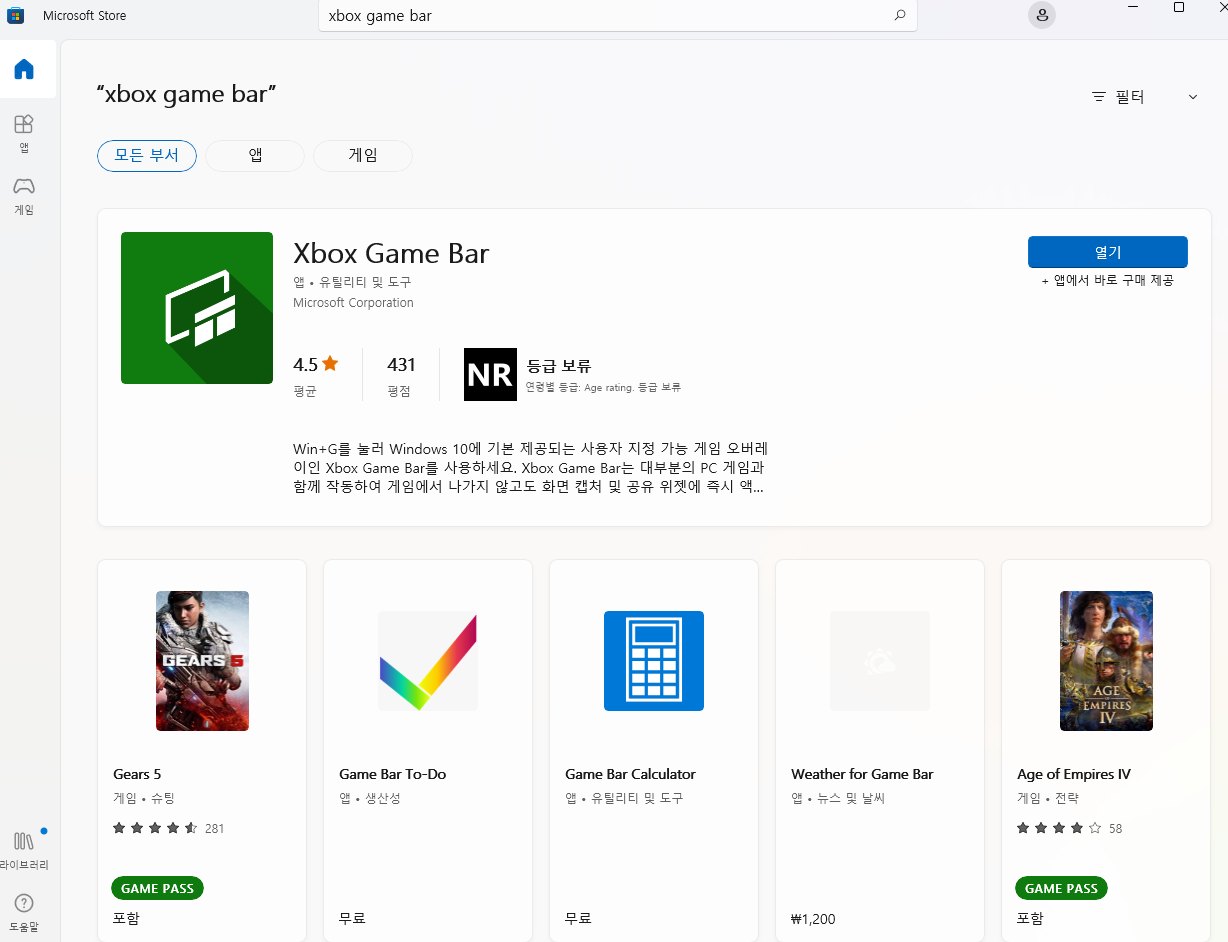Click the 필터 label button
This screenshot has width=1228, height=942.
pyautogui.click(x=1130, y=97)
